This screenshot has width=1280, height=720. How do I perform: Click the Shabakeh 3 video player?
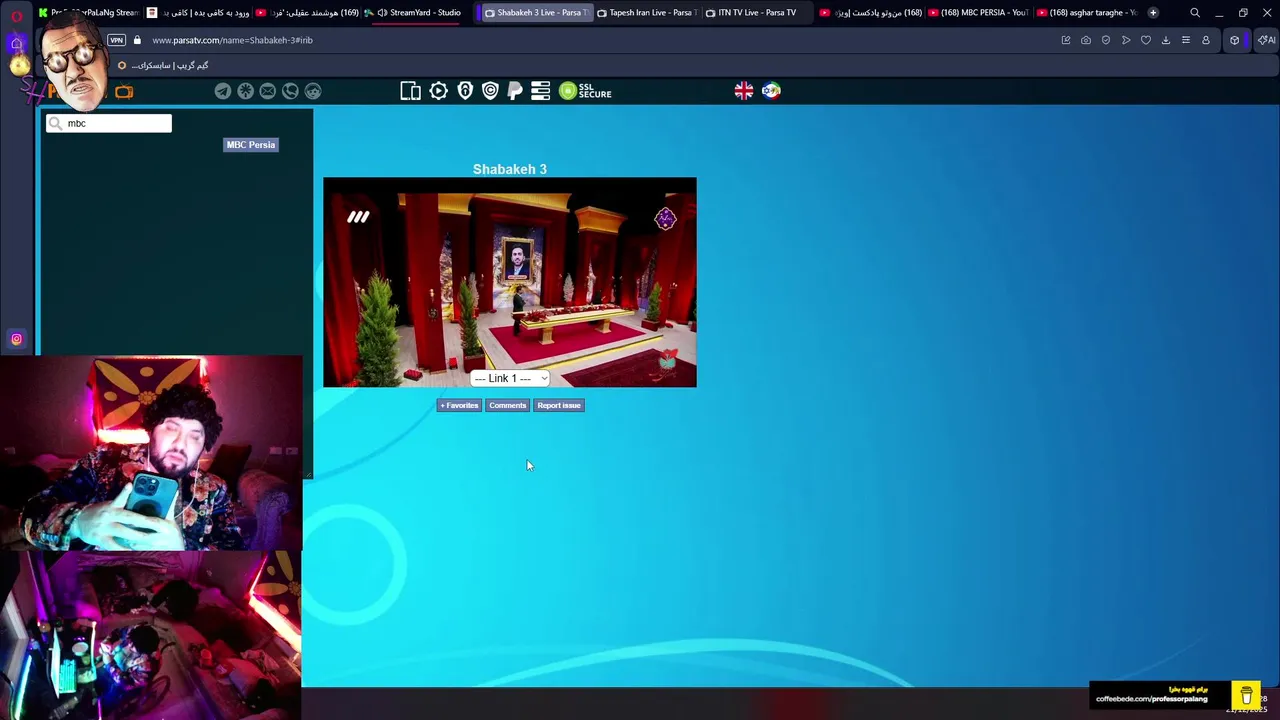[x=510, y=282]
